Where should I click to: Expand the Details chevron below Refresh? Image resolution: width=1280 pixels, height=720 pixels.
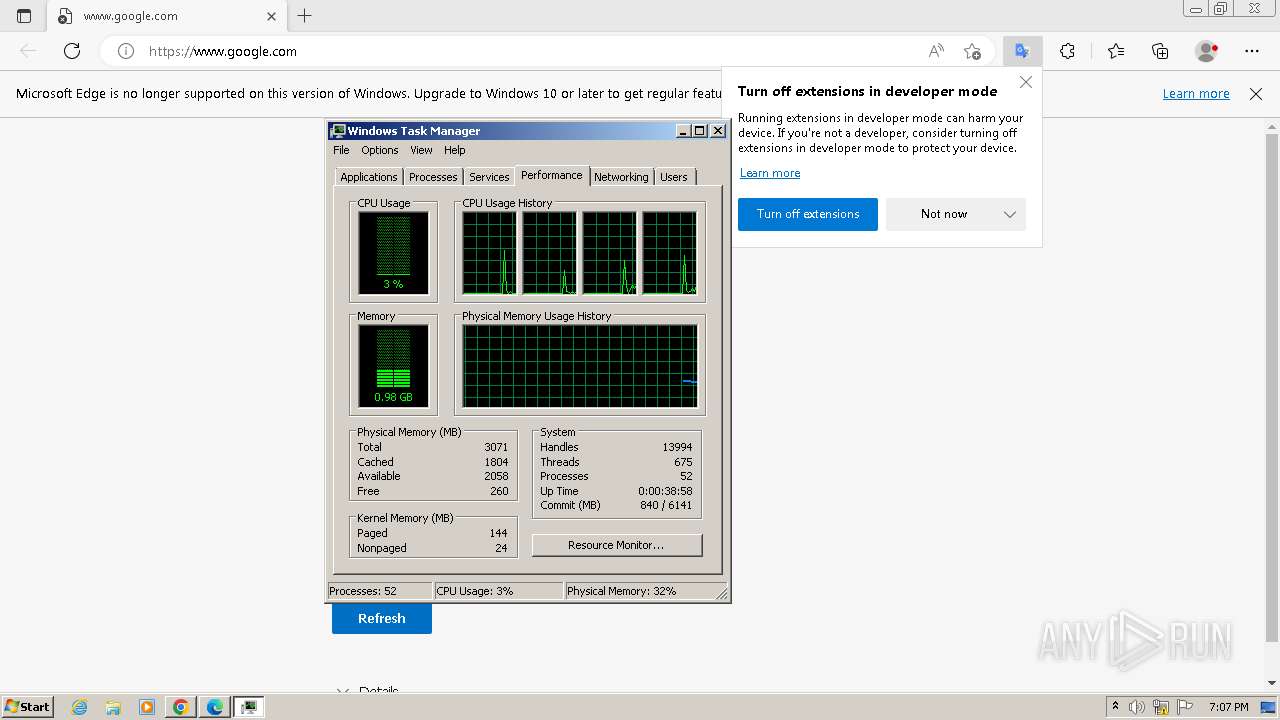point(343,691)
